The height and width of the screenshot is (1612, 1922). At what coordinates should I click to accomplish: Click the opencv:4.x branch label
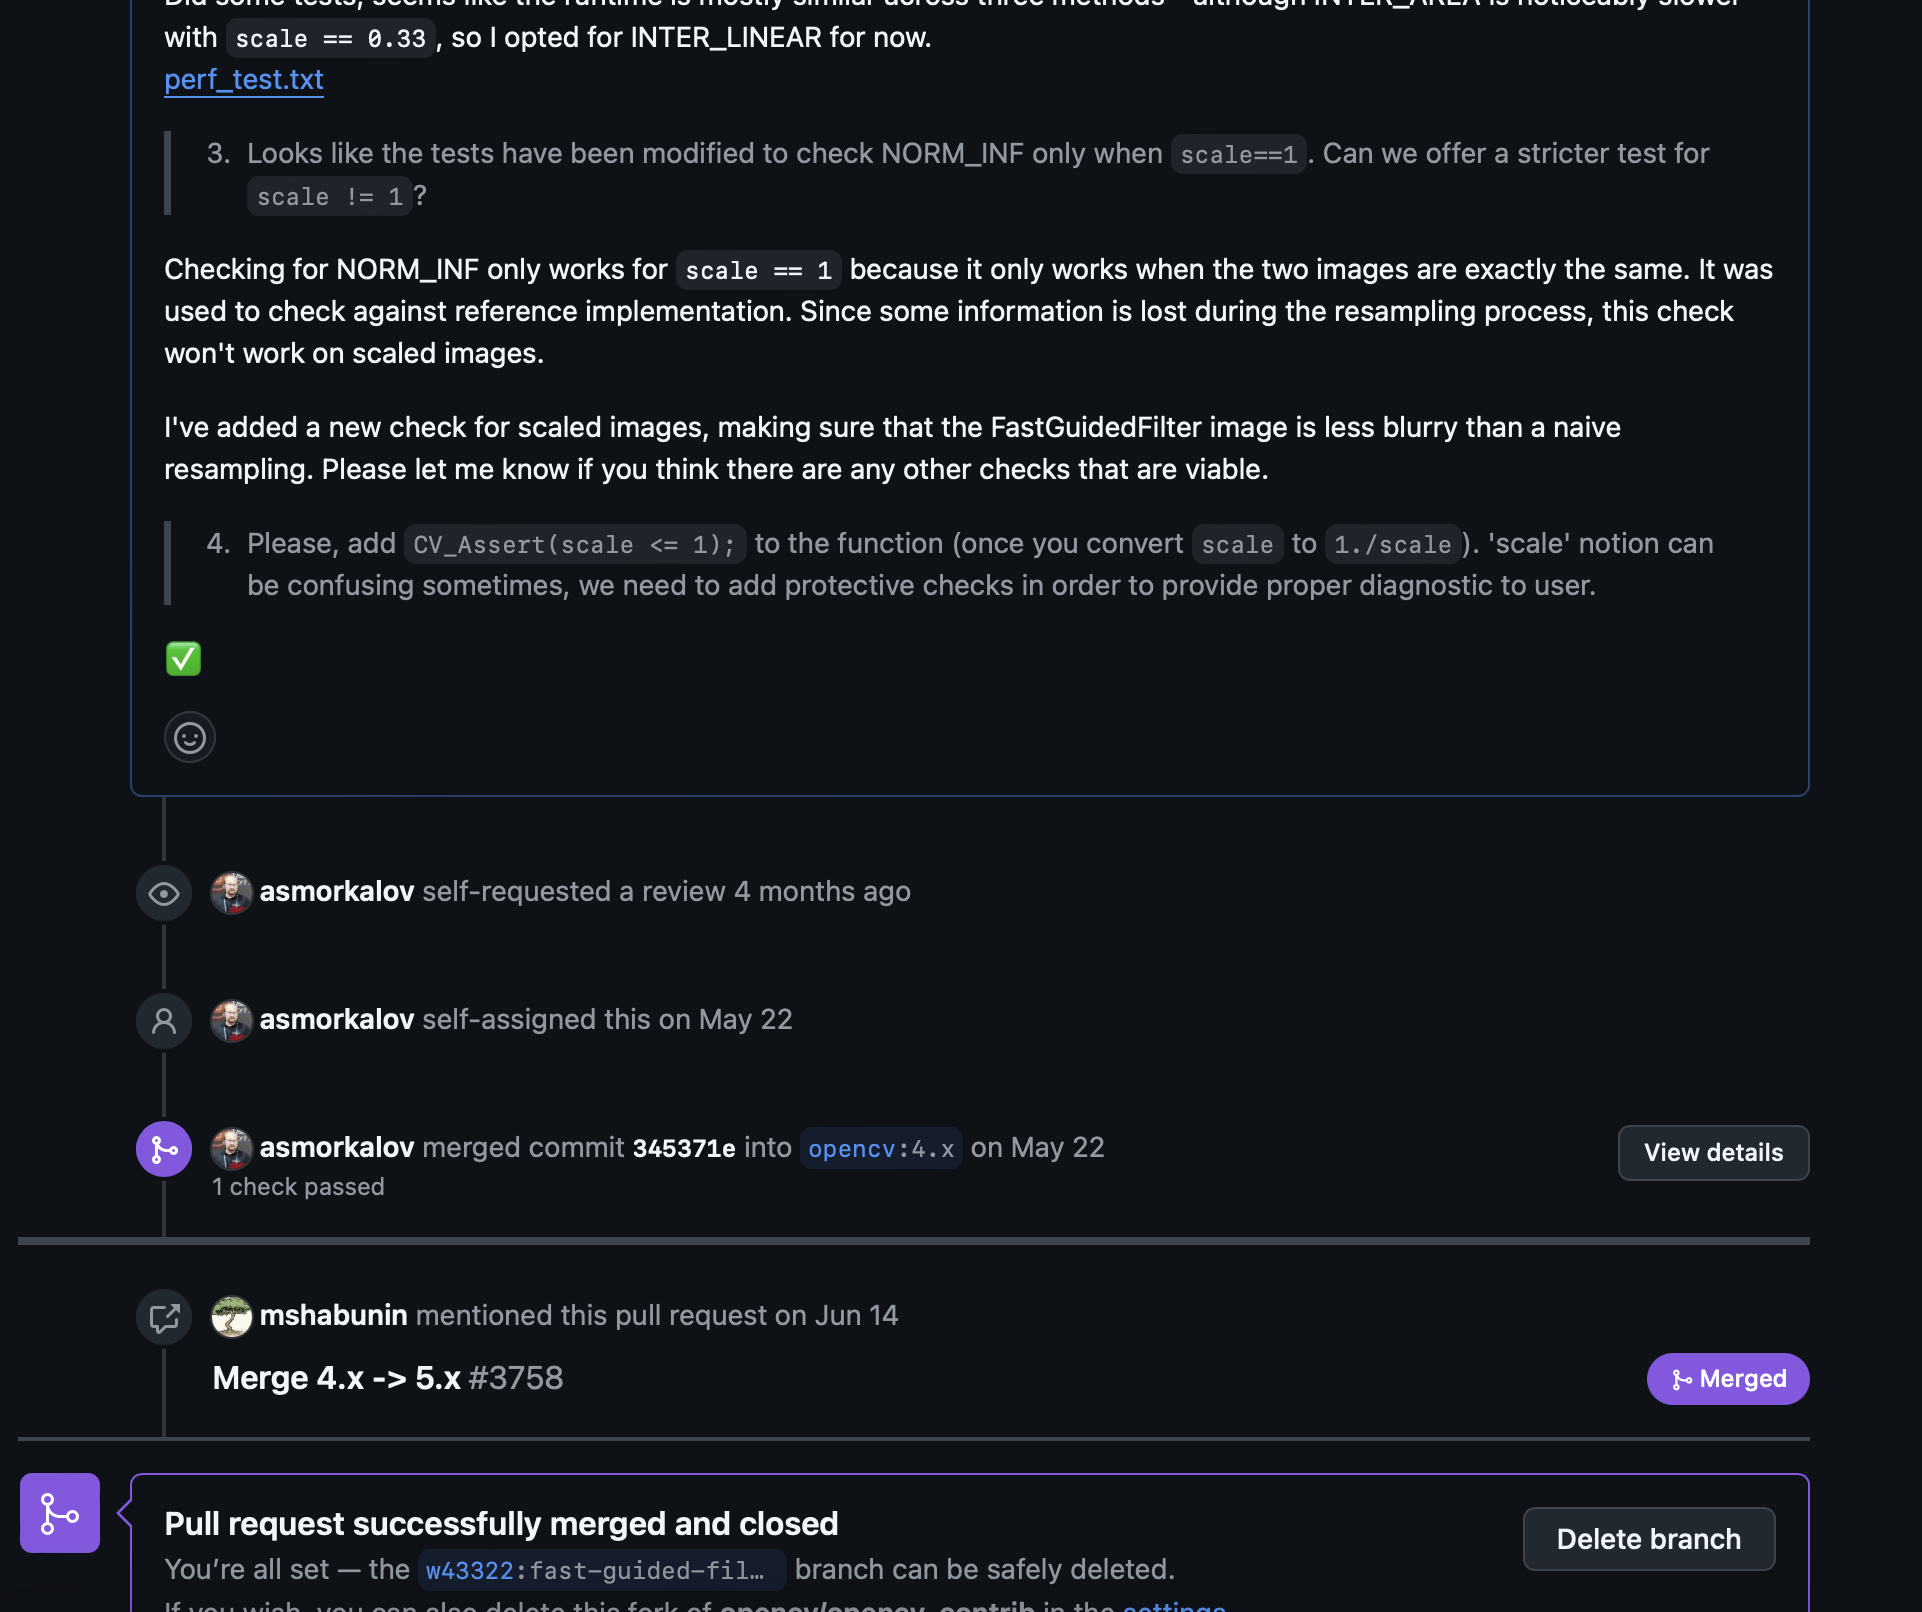pos(881,1149)
